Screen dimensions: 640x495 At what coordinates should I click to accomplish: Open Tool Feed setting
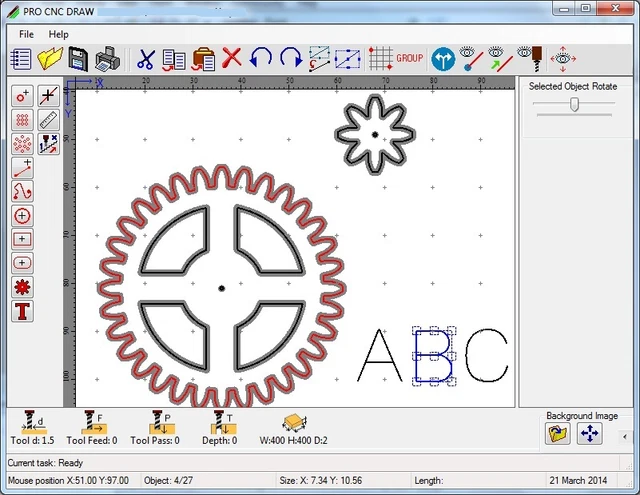coord(92,426)
